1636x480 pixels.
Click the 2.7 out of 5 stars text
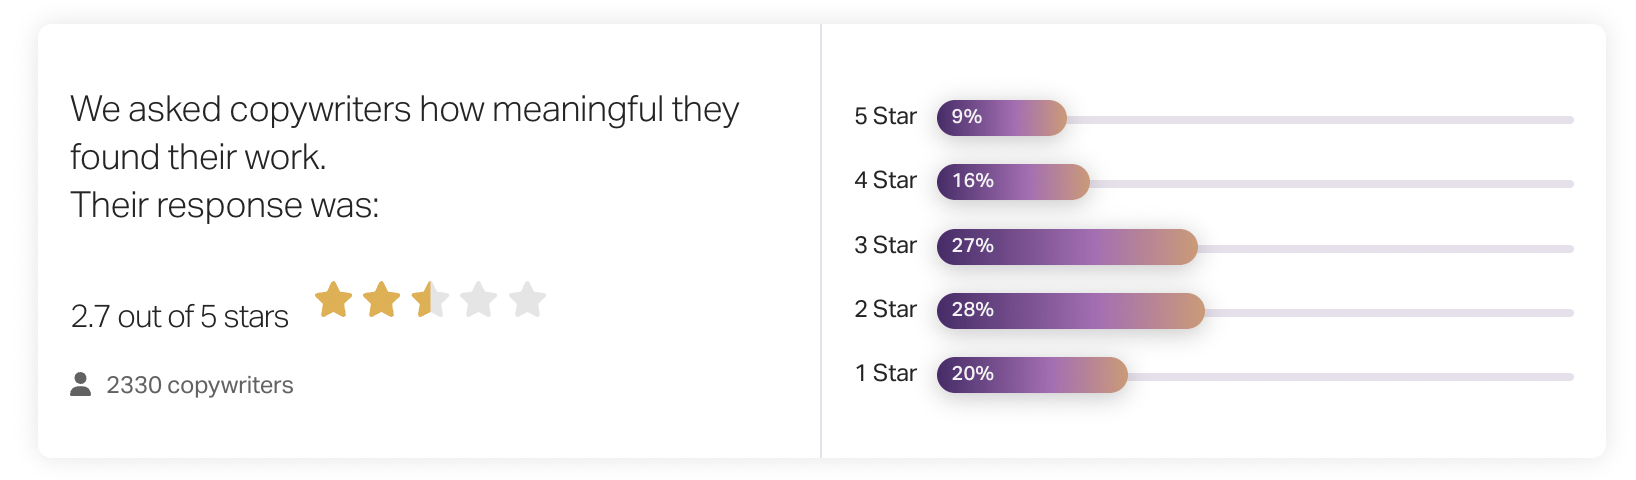pyautogui.click(x=180, y=317)
